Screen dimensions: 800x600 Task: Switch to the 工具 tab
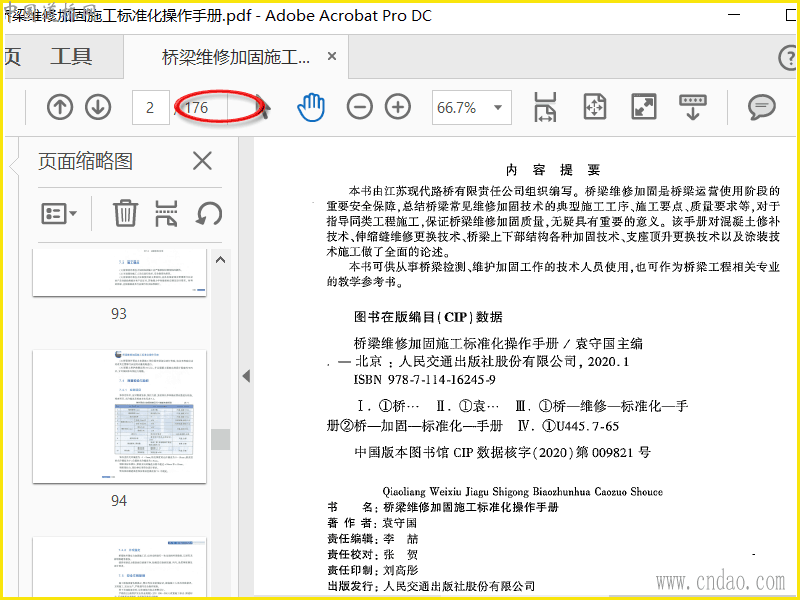click(71, 56)
